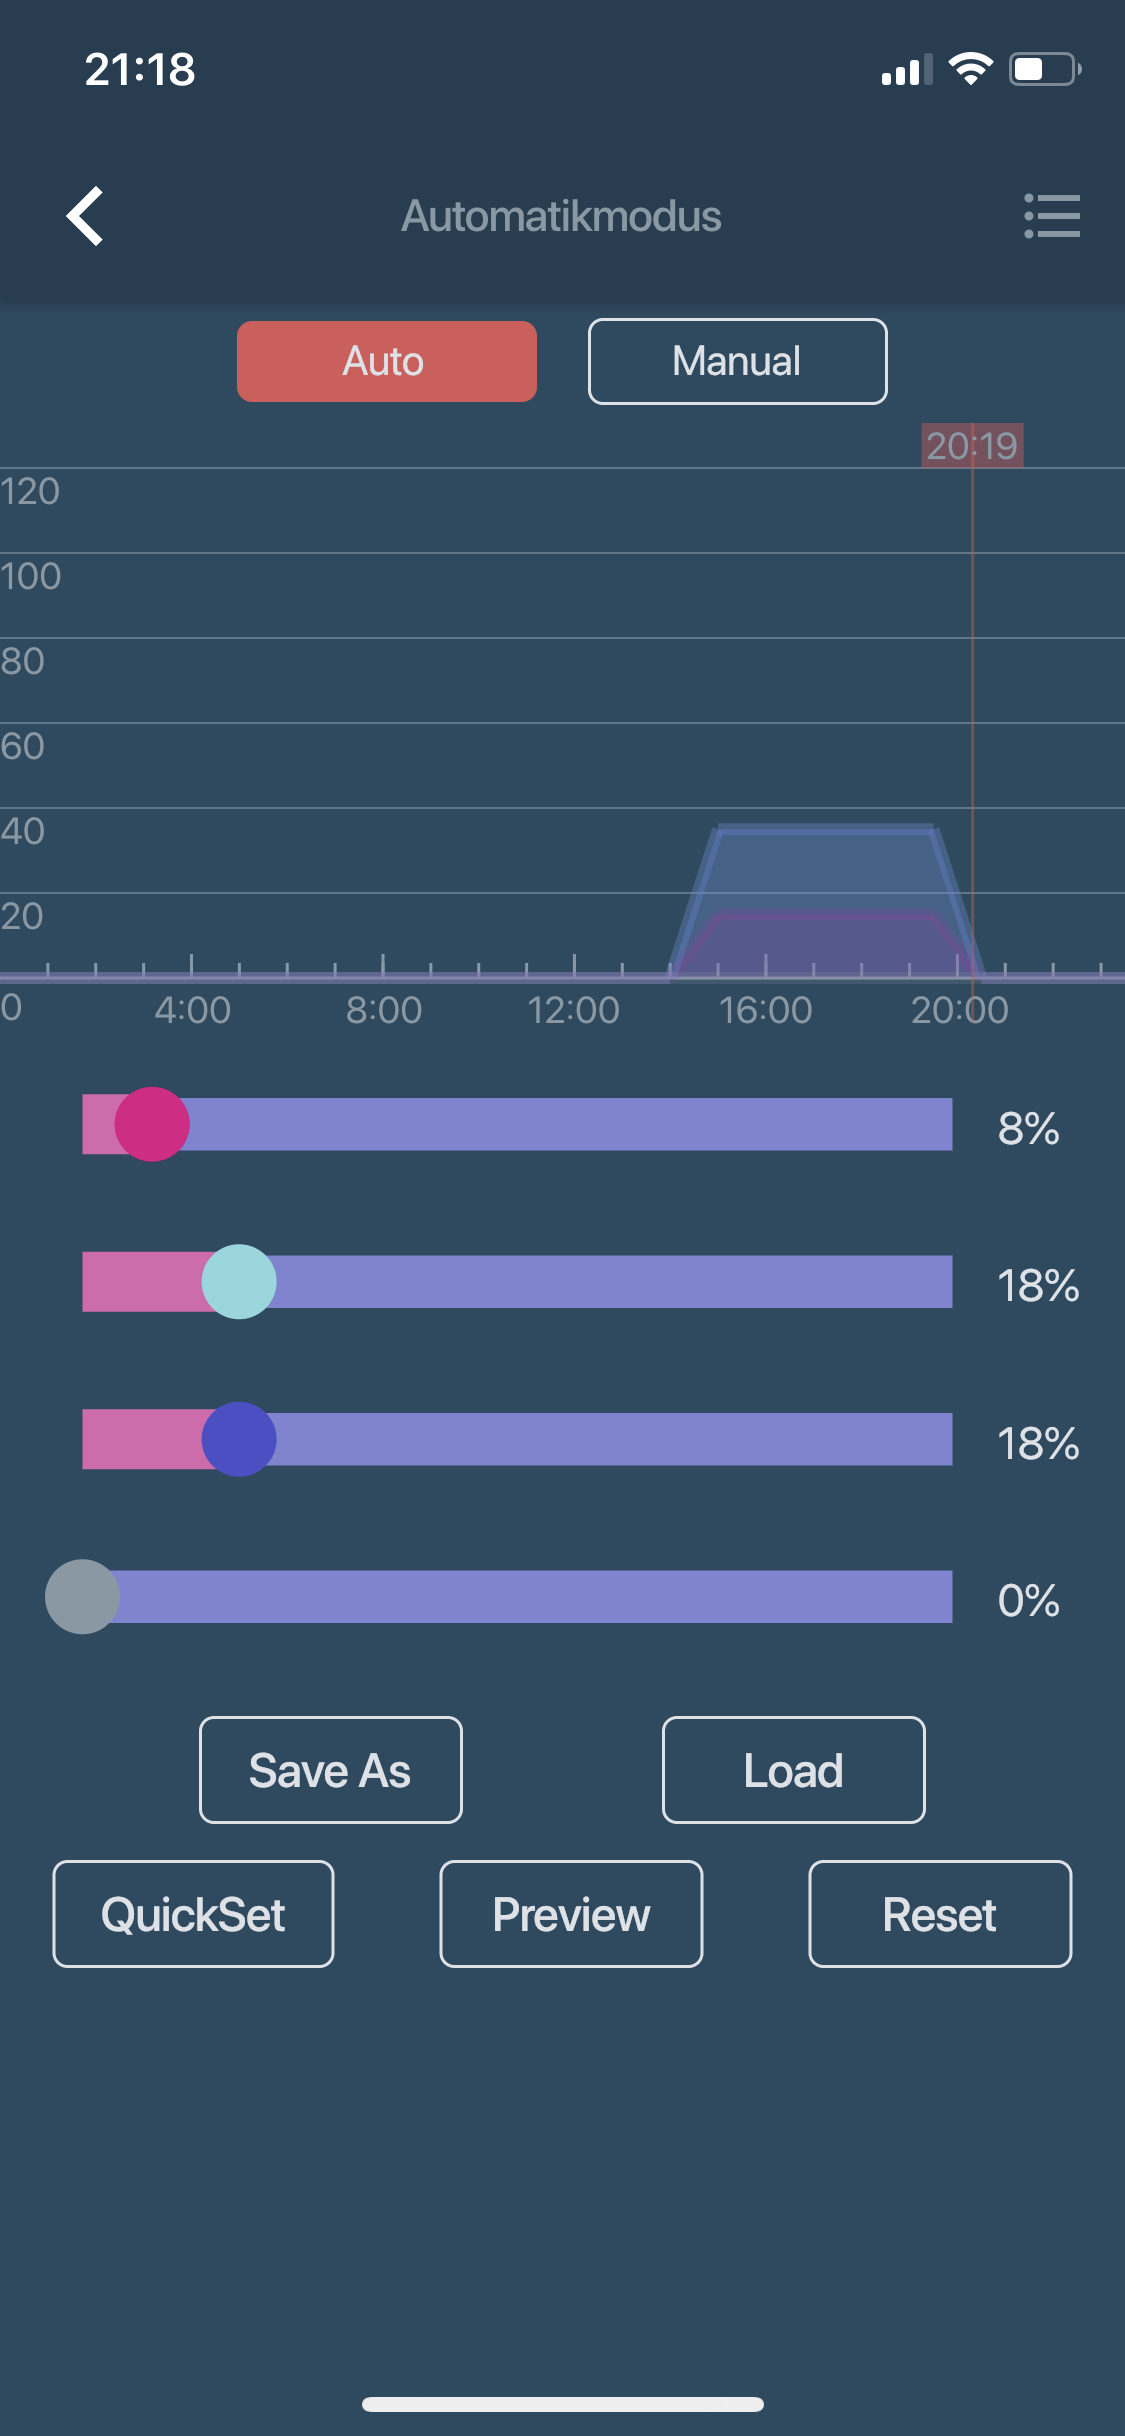Click the 20:19 current time marker

[971, 446]
